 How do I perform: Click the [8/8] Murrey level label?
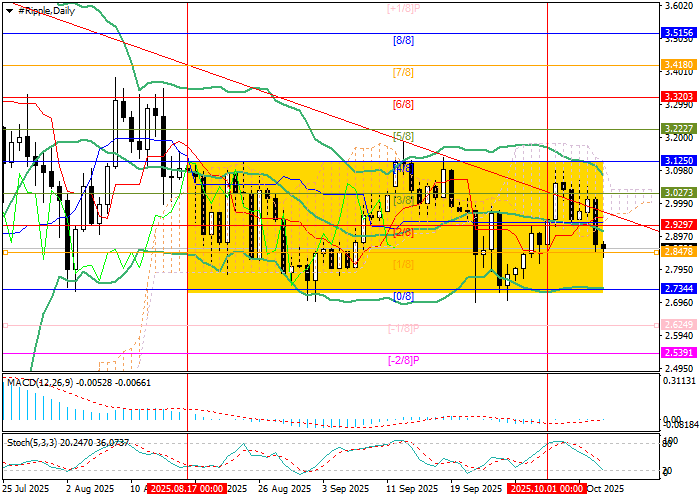[x=403, y=41]
